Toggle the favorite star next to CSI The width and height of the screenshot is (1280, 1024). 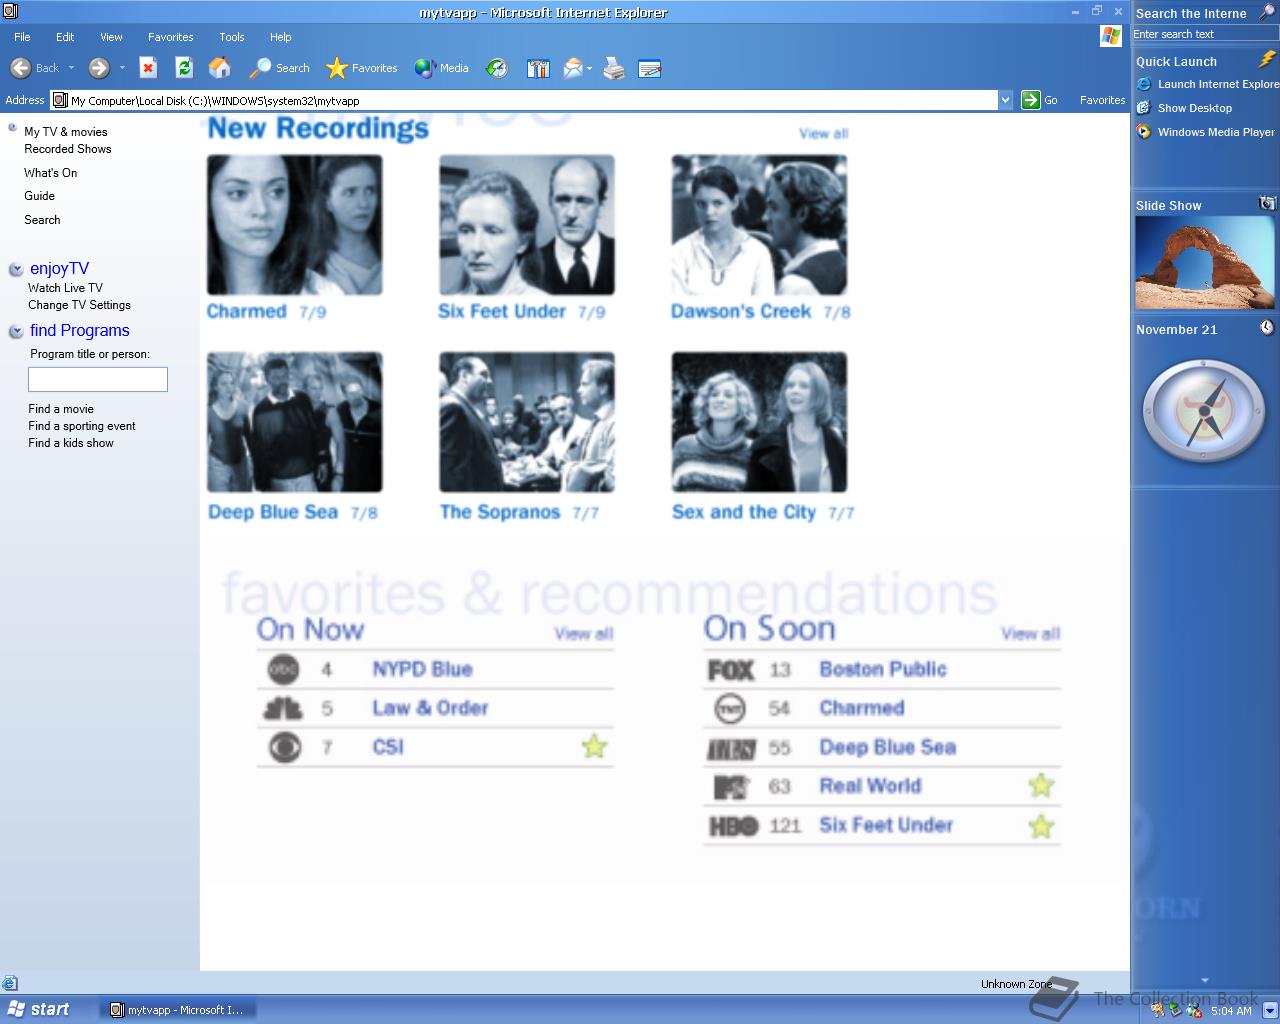(x=594, y=746)
